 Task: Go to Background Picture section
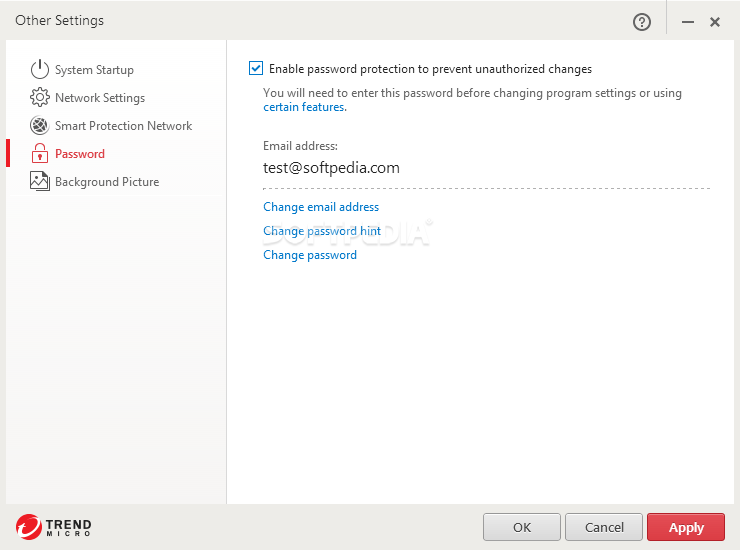(x=107, y=182)
